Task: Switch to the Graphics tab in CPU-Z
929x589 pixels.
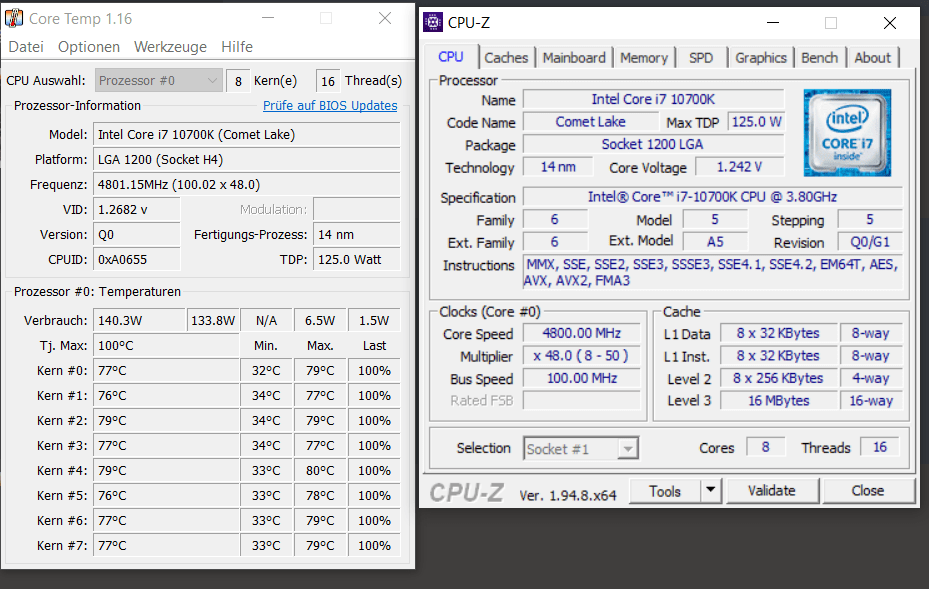Action: [x=761, y=58]
